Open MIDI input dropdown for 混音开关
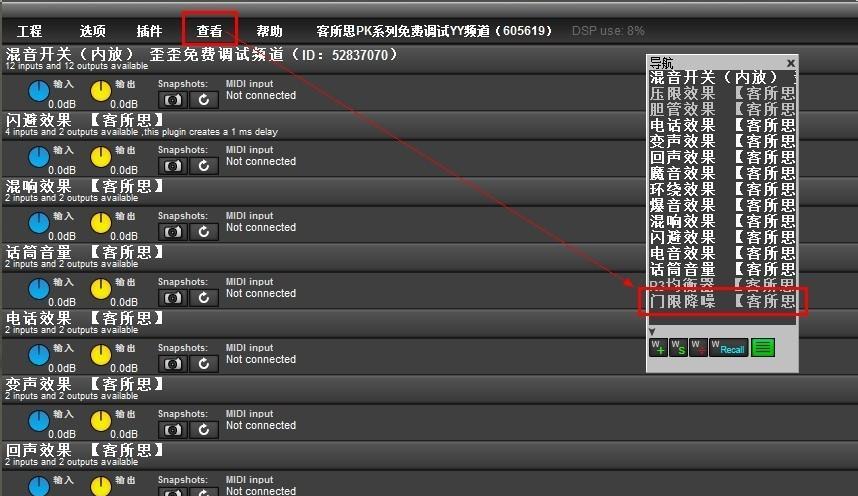Image resolution: width=858 pixels, height=496 pixels. coord(261,95)
